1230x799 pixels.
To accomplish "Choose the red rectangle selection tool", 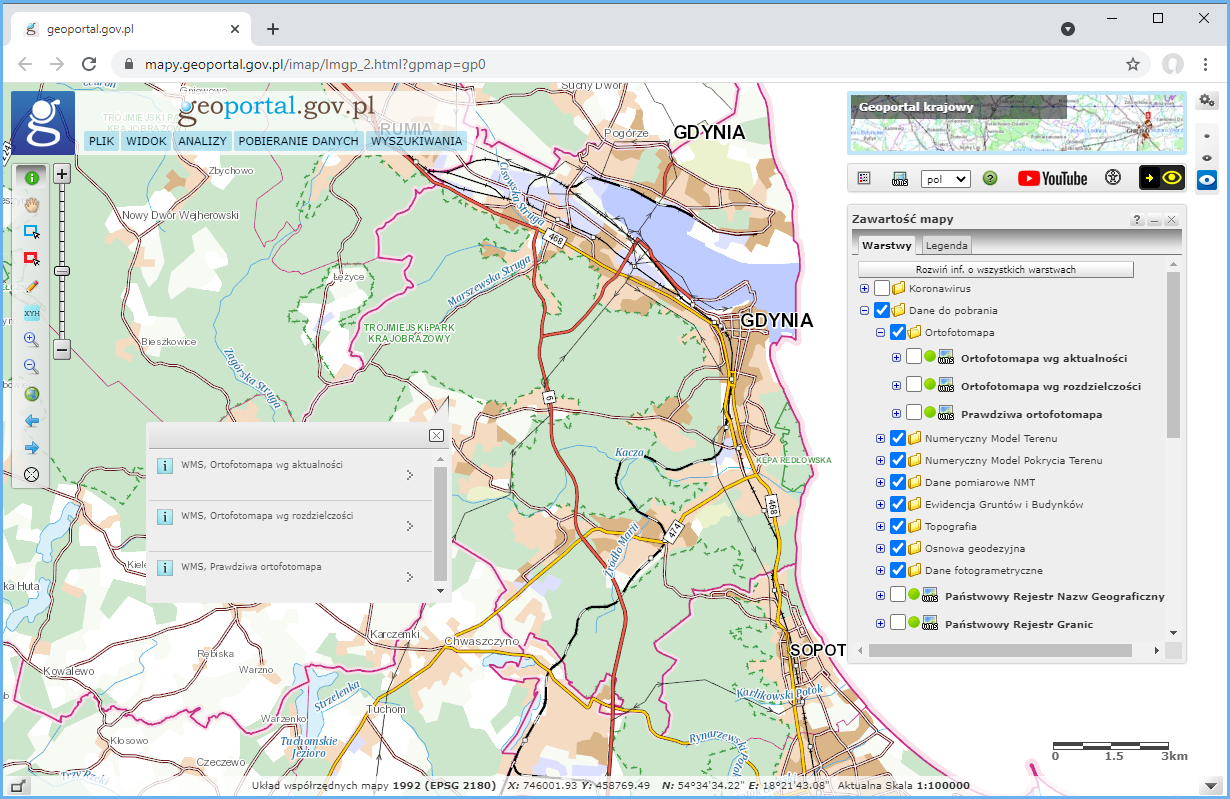I will tap(31, 258).
